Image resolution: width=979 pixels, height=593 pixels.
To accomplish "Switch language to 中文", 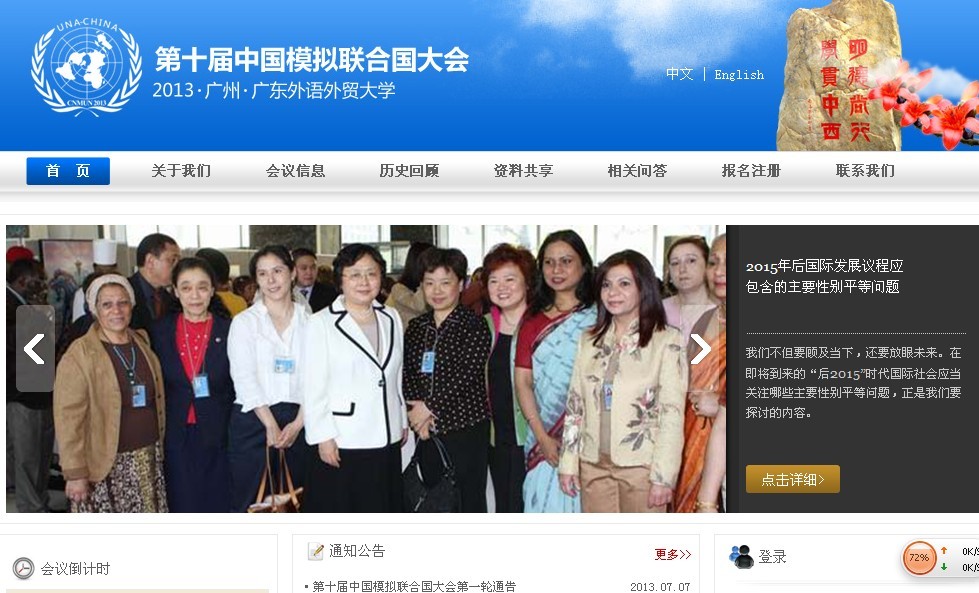I will [x=679, y=74].
